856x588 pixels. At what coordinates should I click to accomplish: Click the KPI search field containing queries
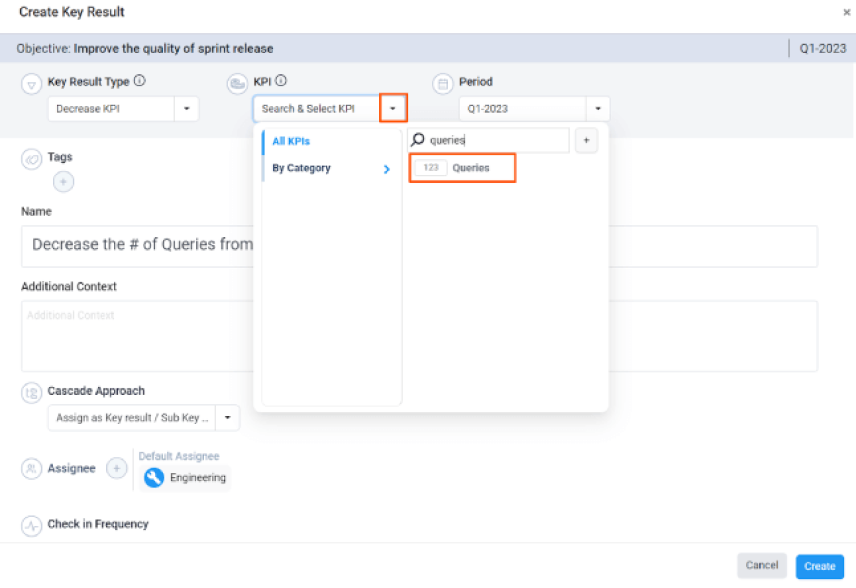pos(489,140)
